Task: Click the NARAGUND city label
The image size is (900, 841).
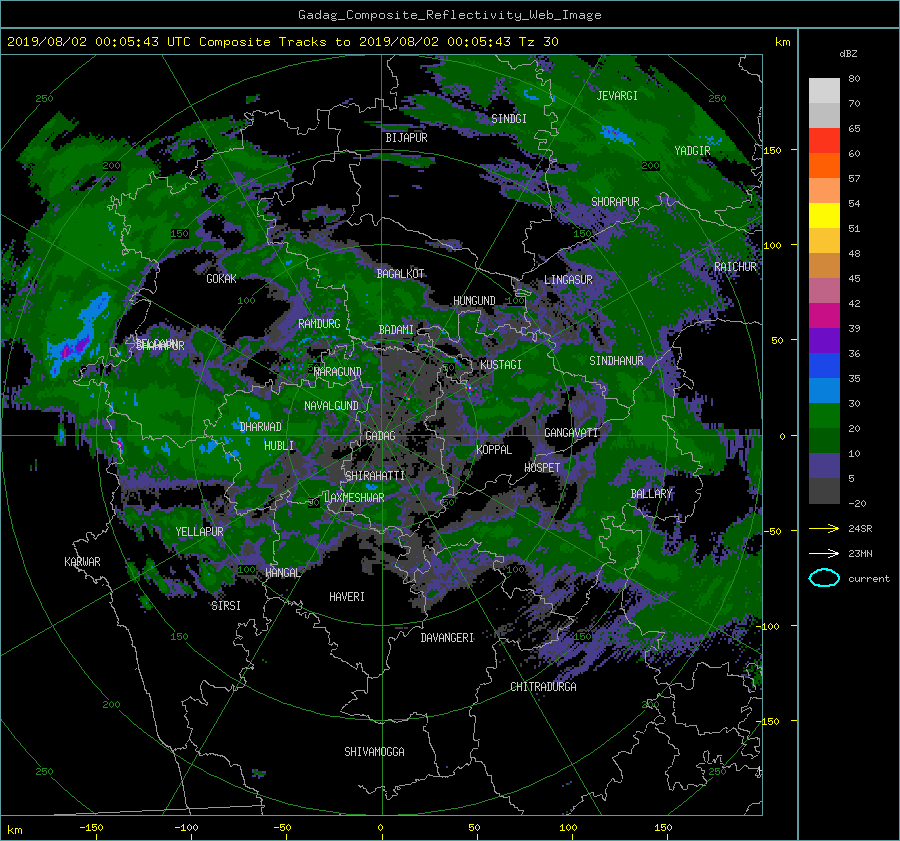Action: [338, 372]
